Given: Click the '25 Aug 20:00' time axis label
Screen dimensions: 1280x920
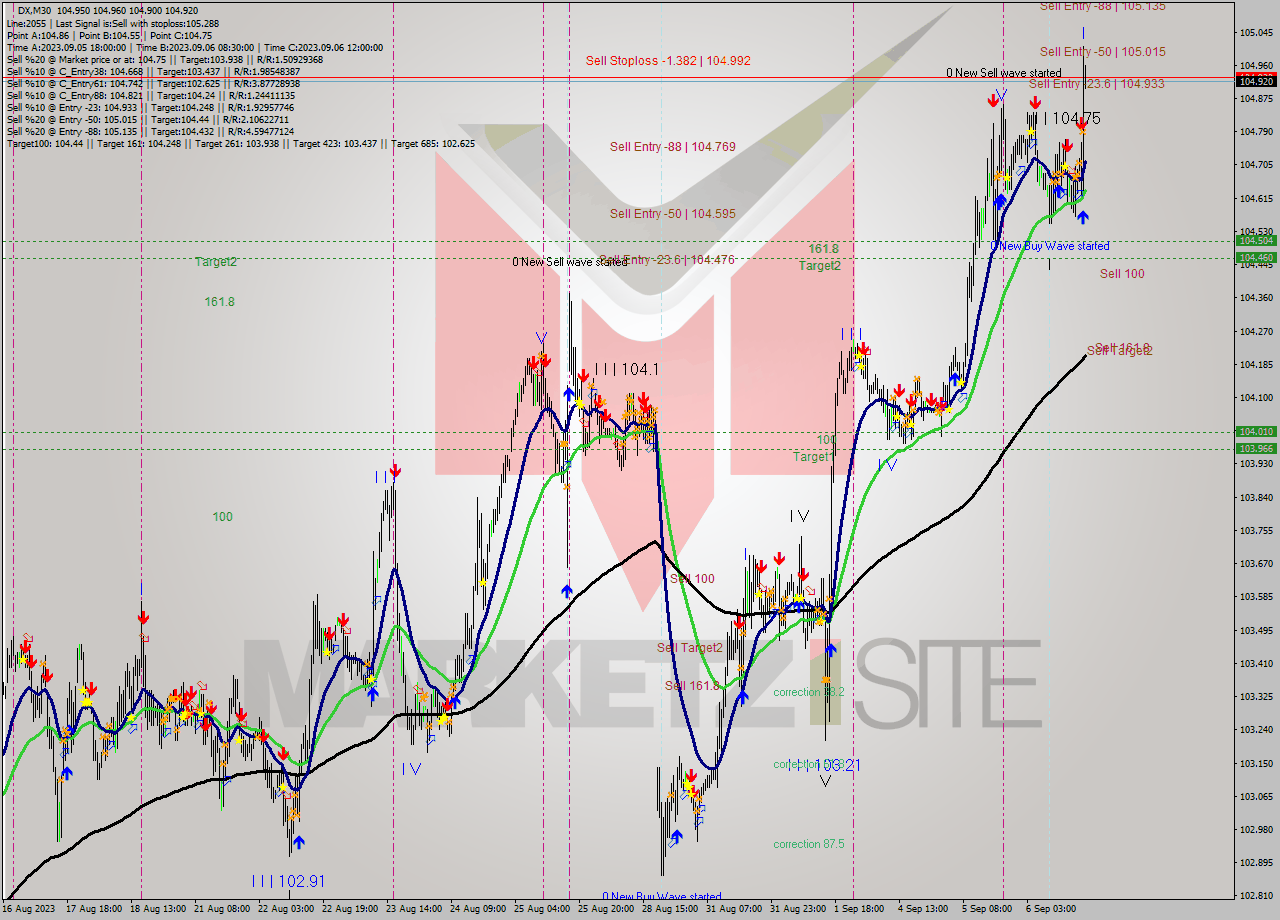Looking at the screenshot, I should (x=606, y=909).
